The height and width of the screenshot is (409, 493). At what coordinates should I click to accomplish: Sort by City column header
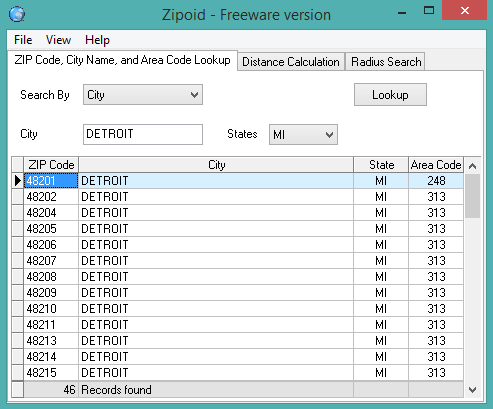[x=216, y=165]
